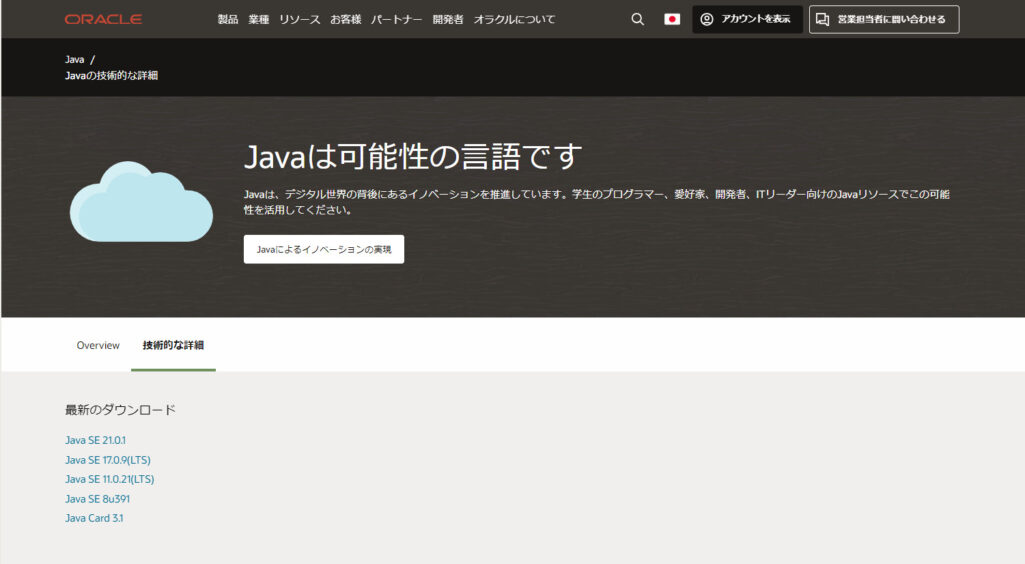Open the search magnifier icon
This screenshot has width=1025, height=564.
point(637,20)
